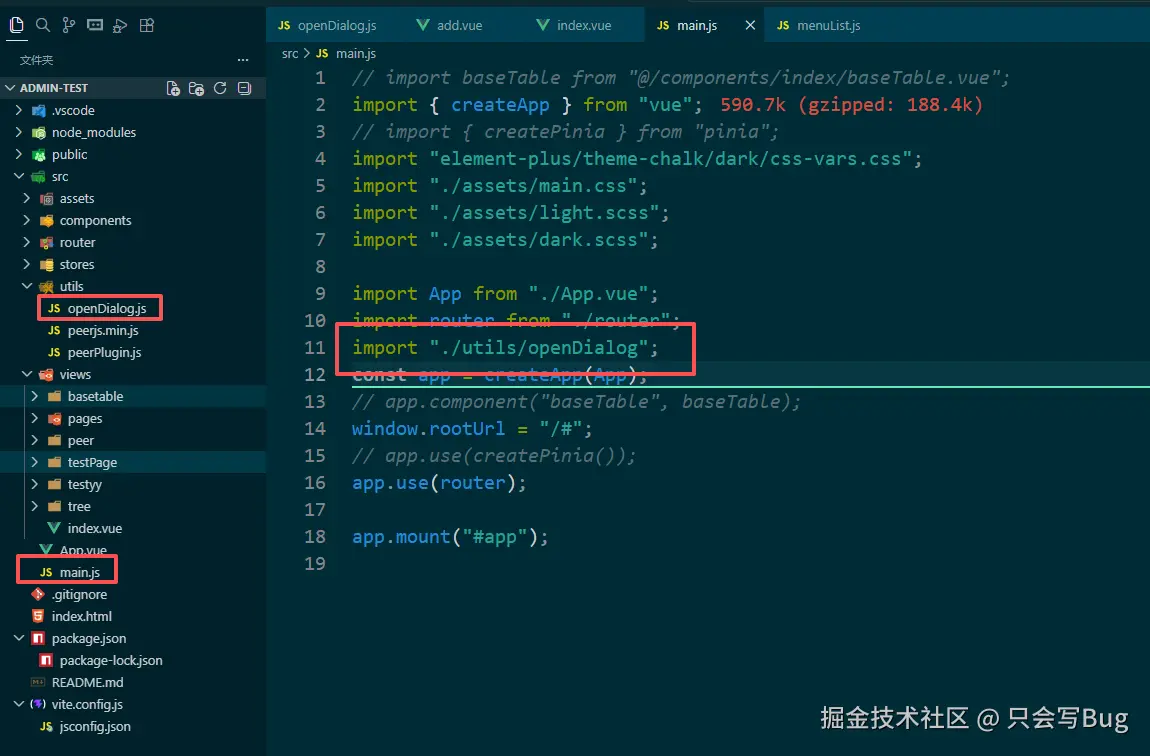Open jsconfig.json in the file tree
Image resolution: width=1150 pixels, height=756 pixels.
(x=132, y=726)
